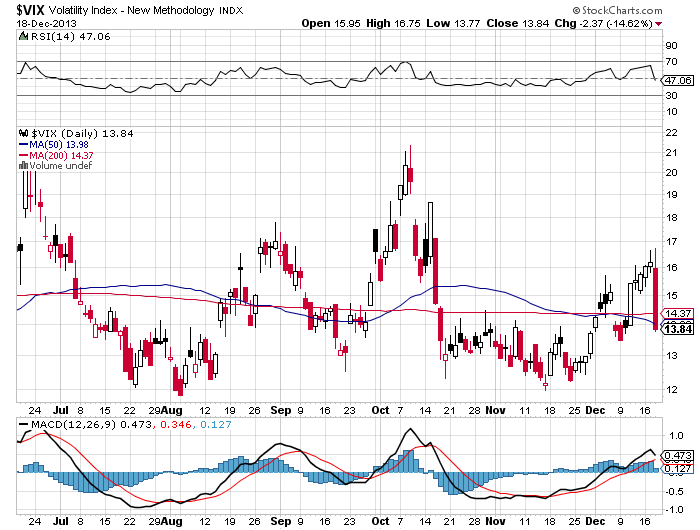This screenshot has width=700, height=530.
Task: Select the $VIX ticker symbol title
Action: 30,10
